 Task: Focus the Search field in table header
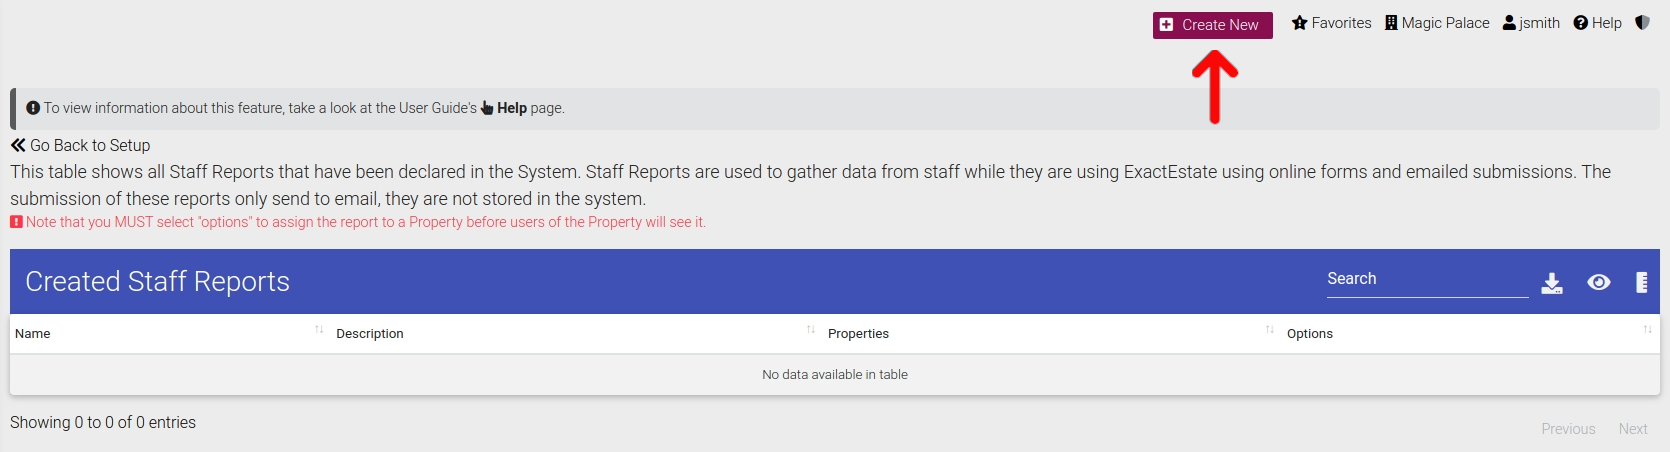point(1427,279)
